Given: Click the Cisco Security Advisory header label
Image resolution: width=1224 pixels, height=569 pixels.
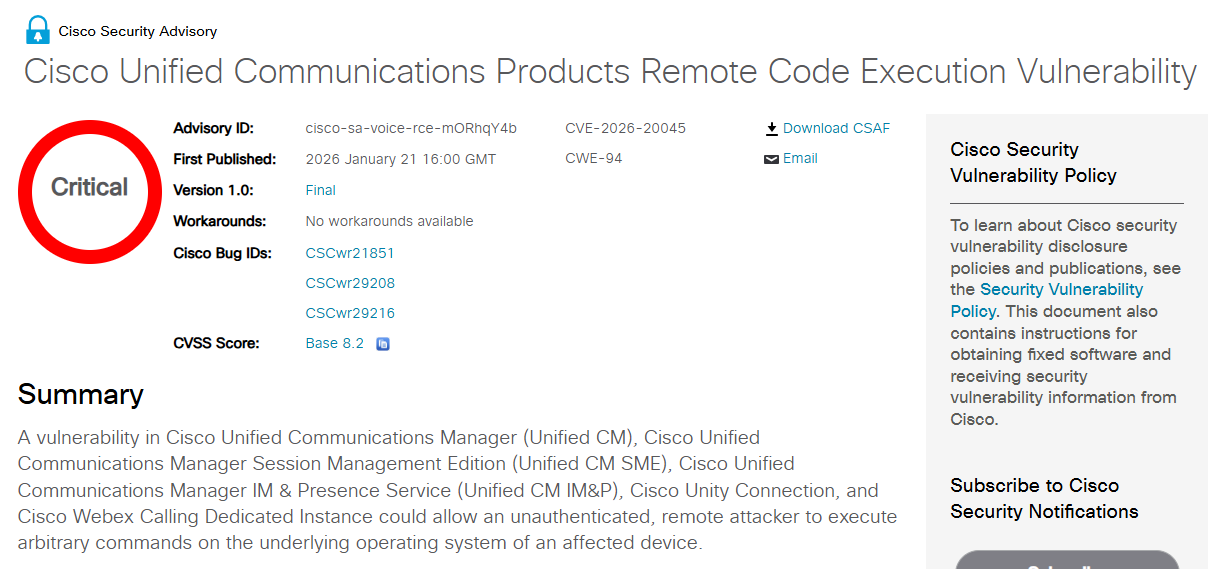Looking at the screenshot, I should 138,31.
